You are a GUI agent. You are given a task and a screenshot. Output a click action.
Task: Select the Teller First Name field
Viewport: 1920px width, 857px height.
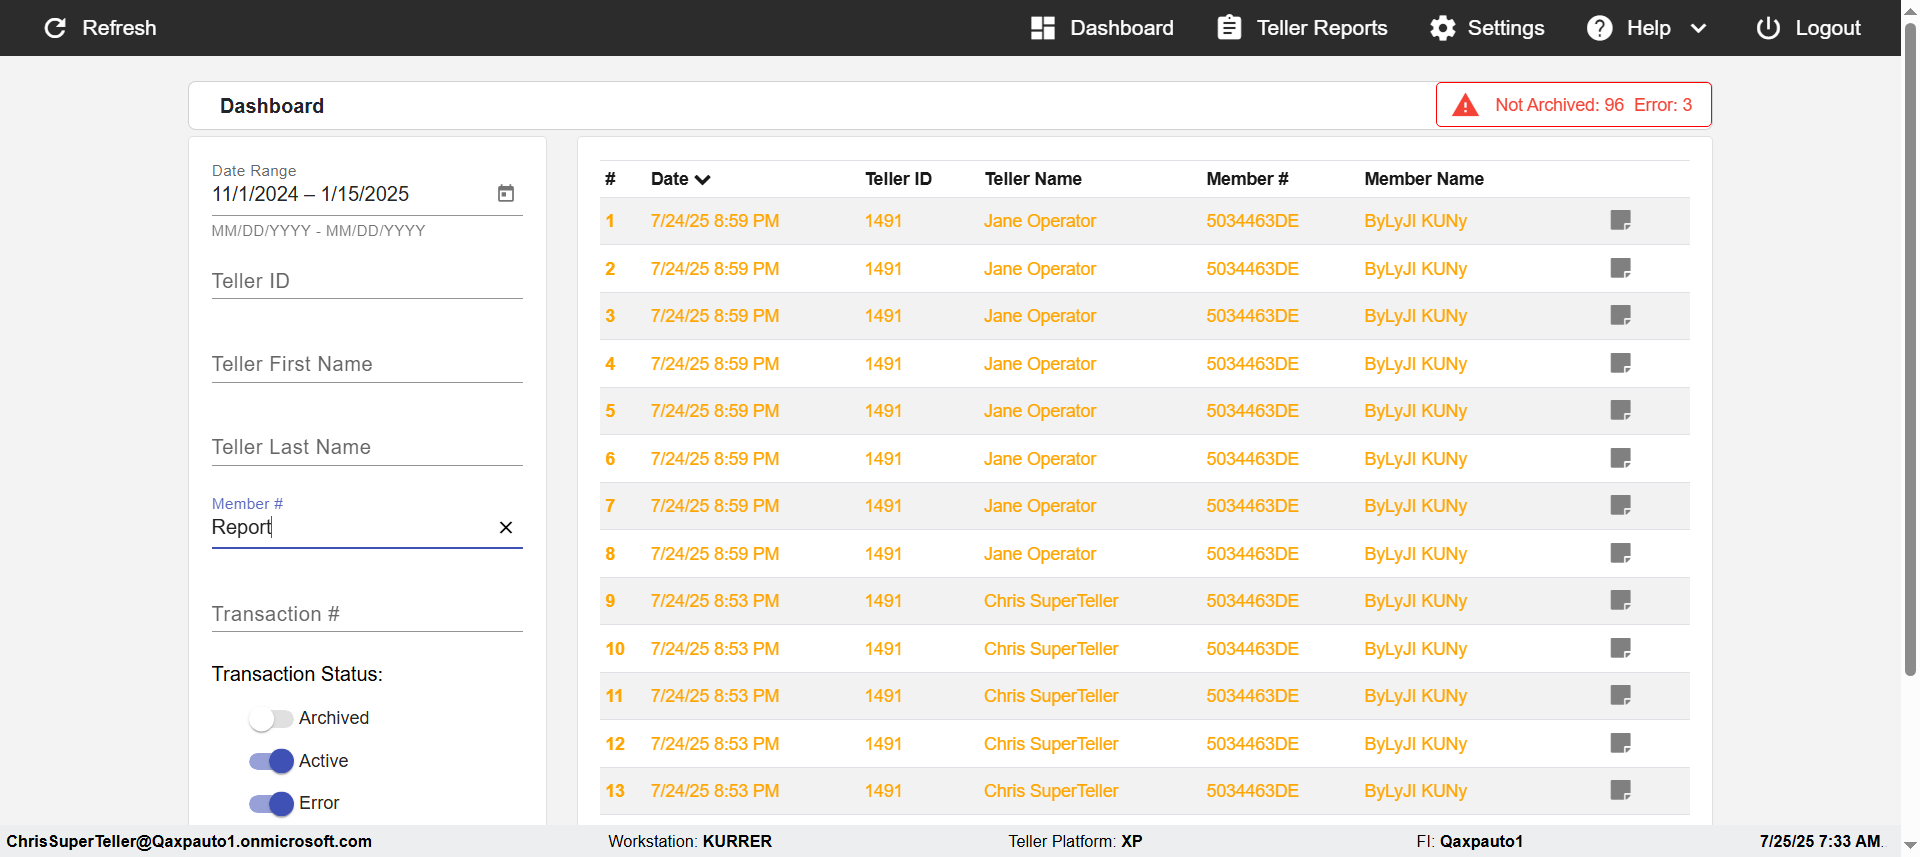click(367, 364)
